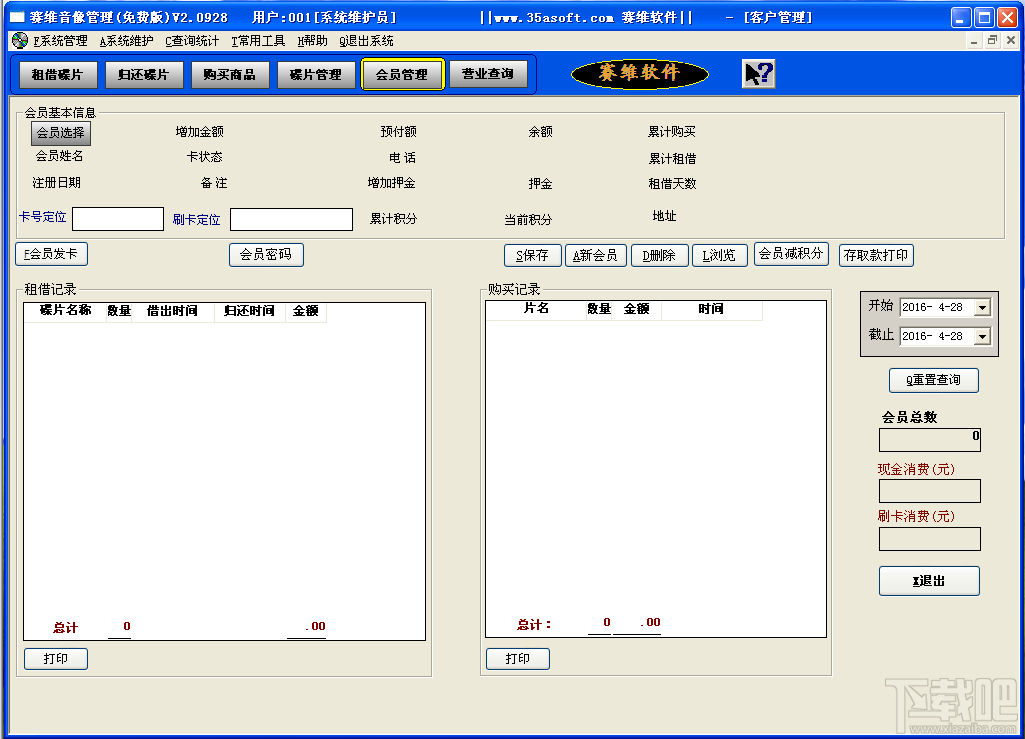The height and width of the screenshot is (739, 1025).
Task: Click 打印 under 购买记录 list
Action: (x=518, y=659)
